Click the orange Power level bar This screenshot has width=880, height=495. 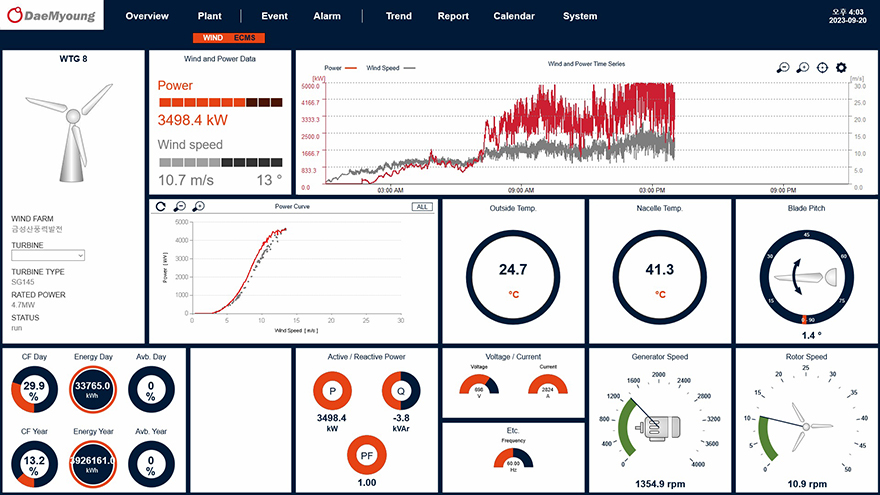pos(221,102)
